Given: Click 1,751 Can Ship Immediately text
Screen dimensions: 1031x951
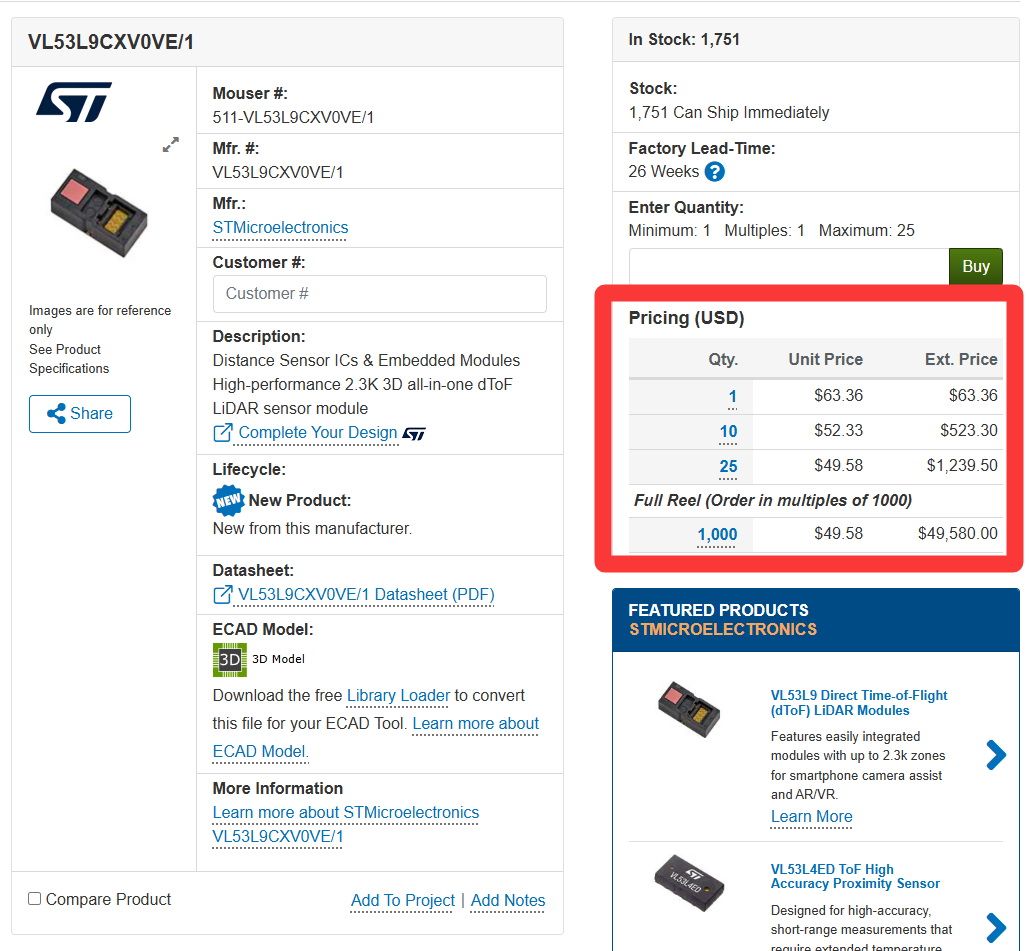Looking at the screenshot, I should pos(729,112).
